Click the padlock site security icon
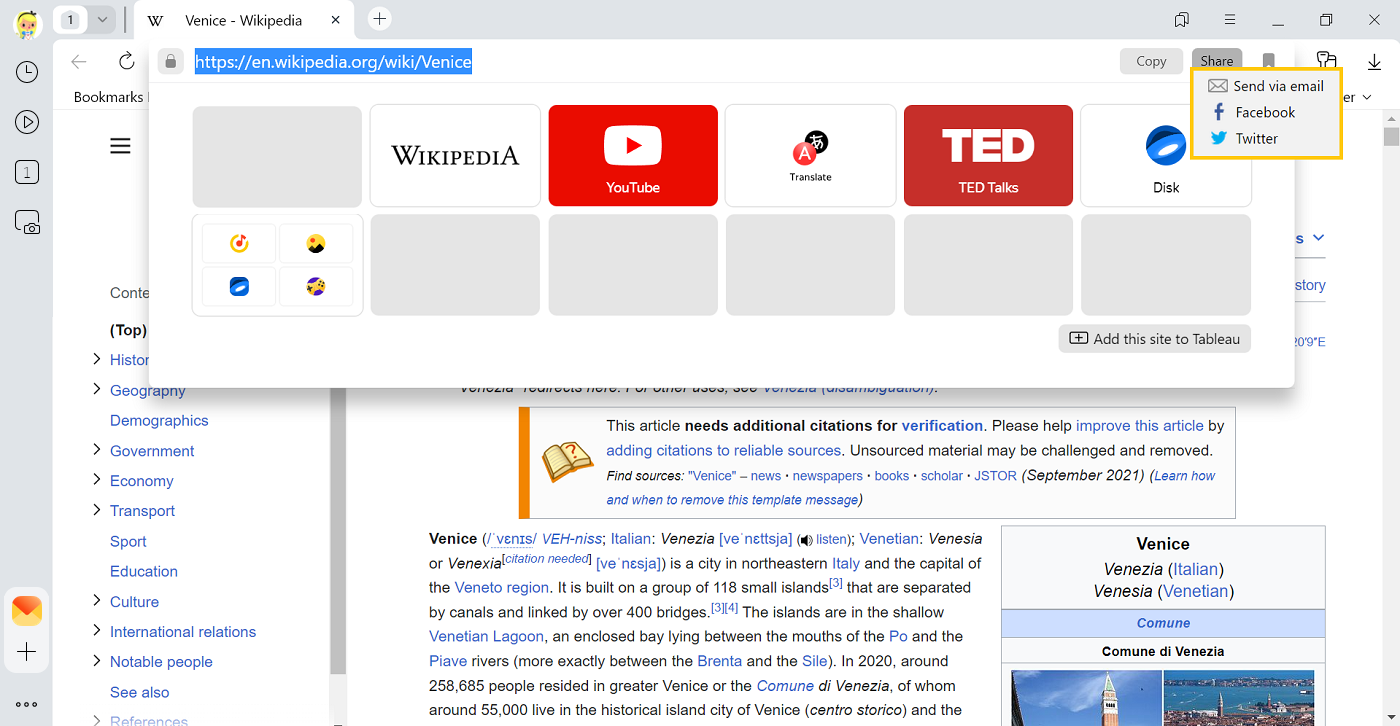The height and width of the screenshot is (726, 1400). click(171, 61)
